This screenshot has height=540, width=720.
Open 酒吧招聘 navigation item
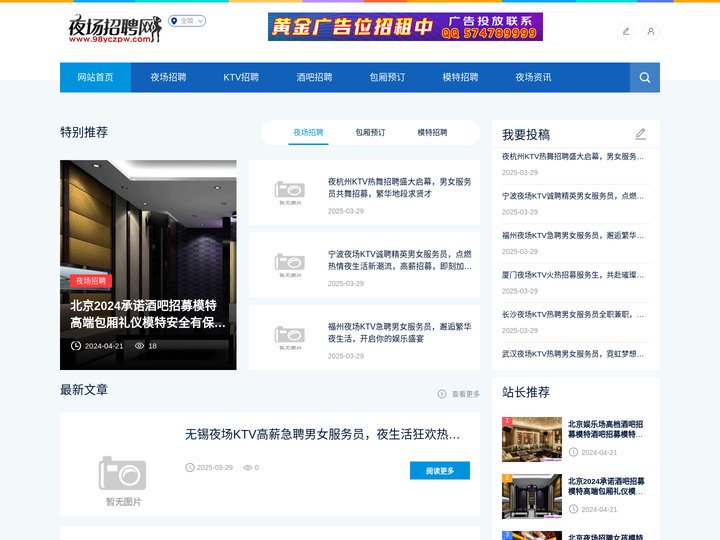314,77
